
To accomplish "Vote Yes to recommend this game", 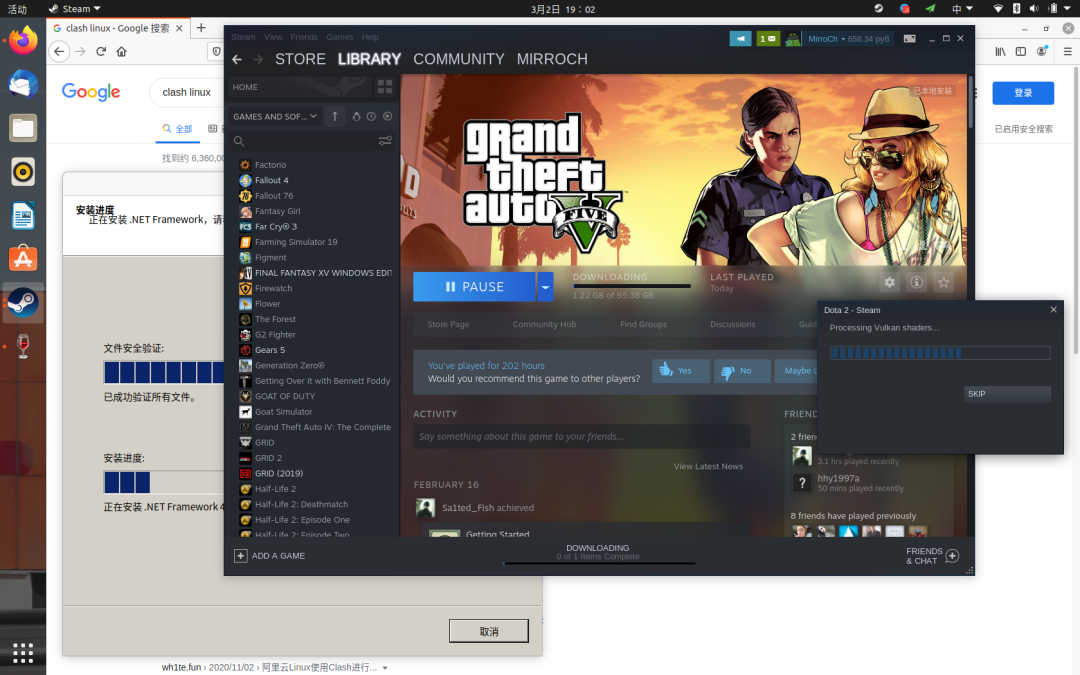I will tap(681, 371).
